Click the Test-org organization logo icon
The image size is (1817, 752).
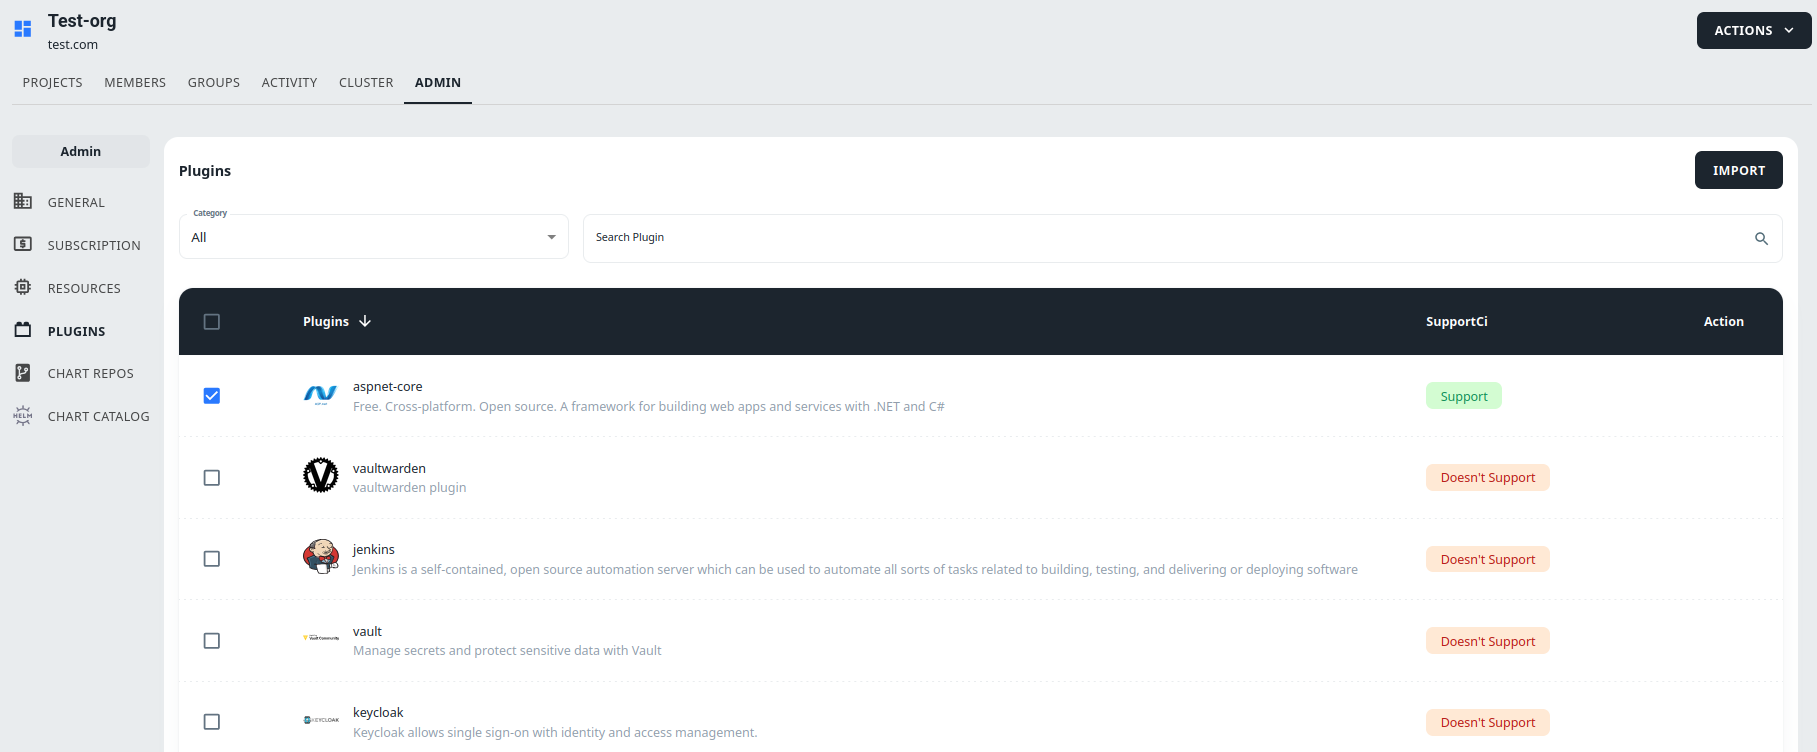tap(23, 29)
